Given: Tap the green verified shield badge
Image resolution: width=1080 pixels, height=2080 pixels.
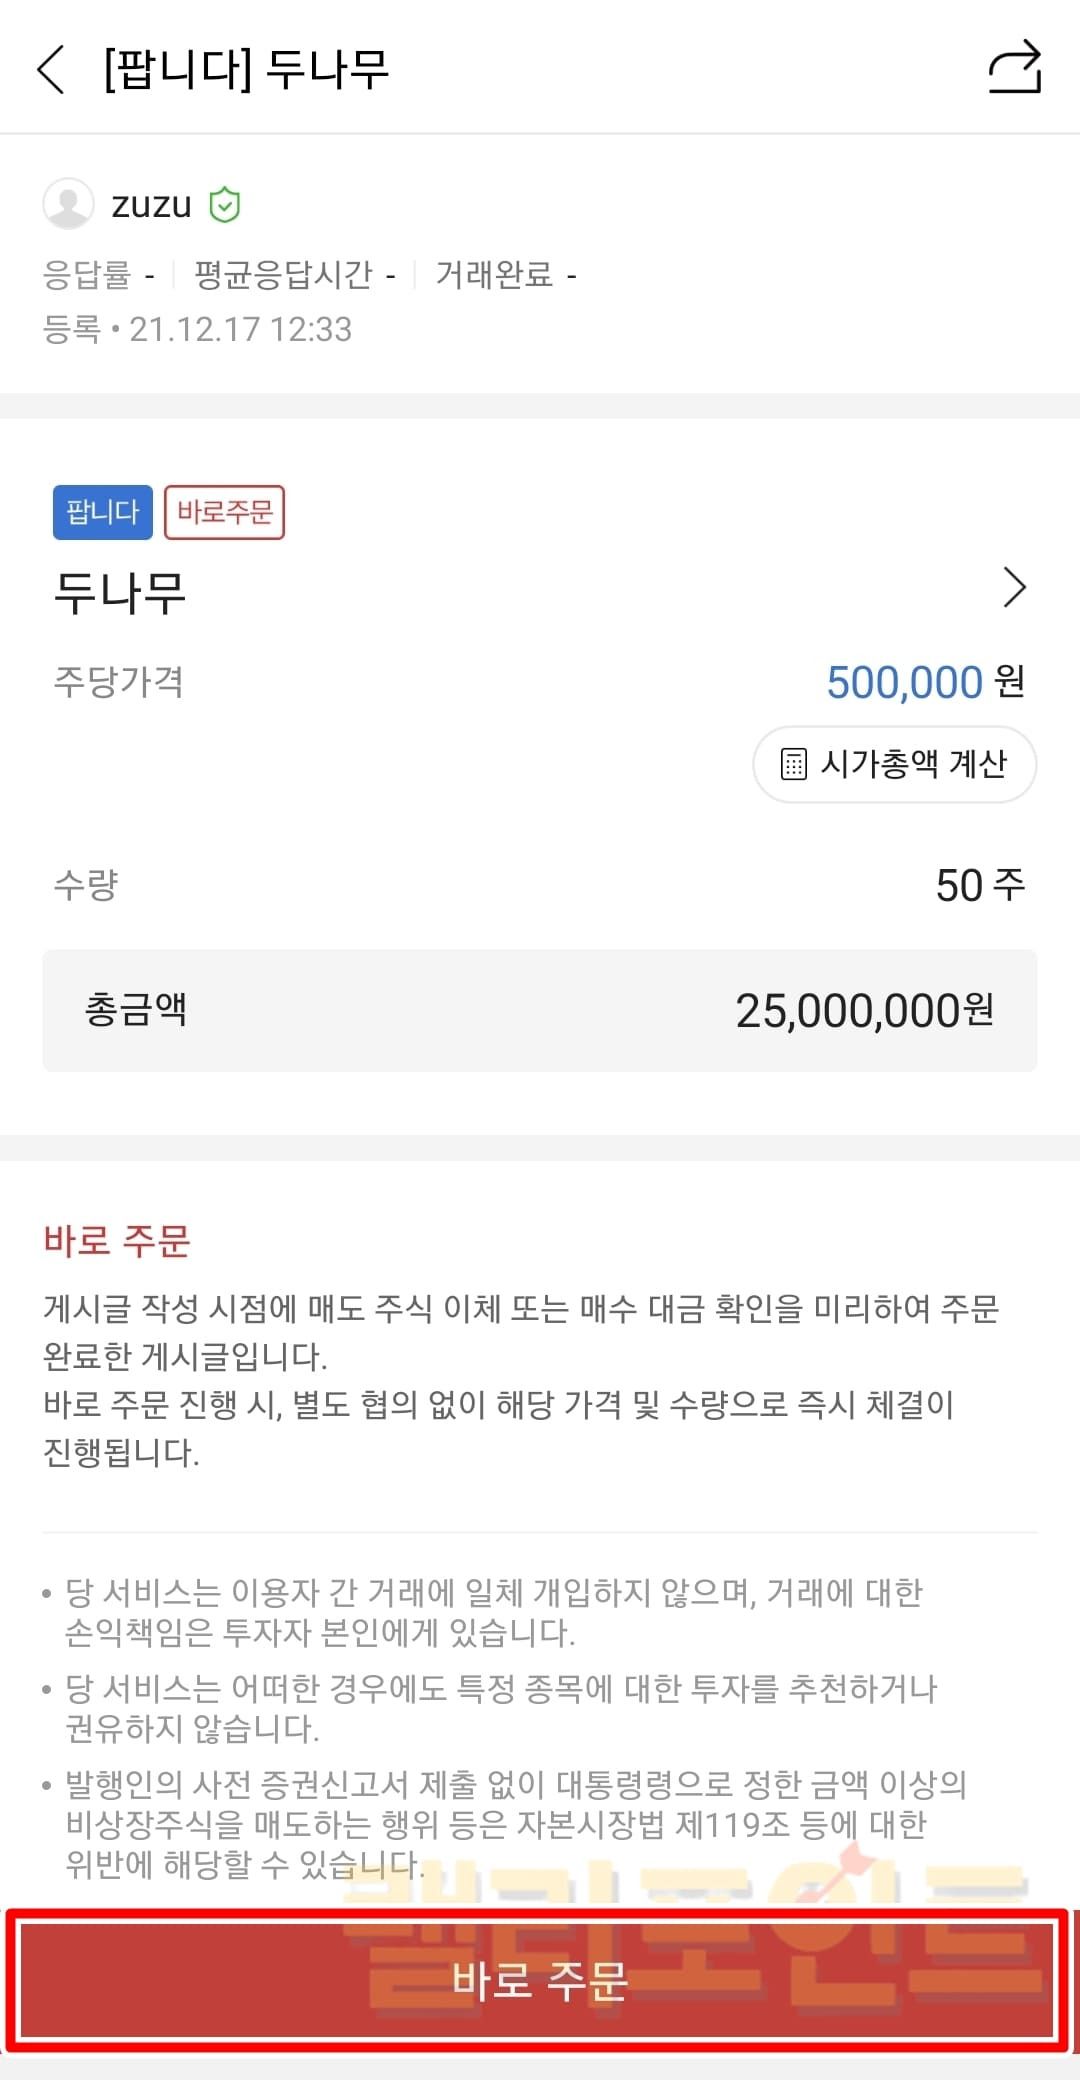Looking at the screenshot, I should point(224,205).
